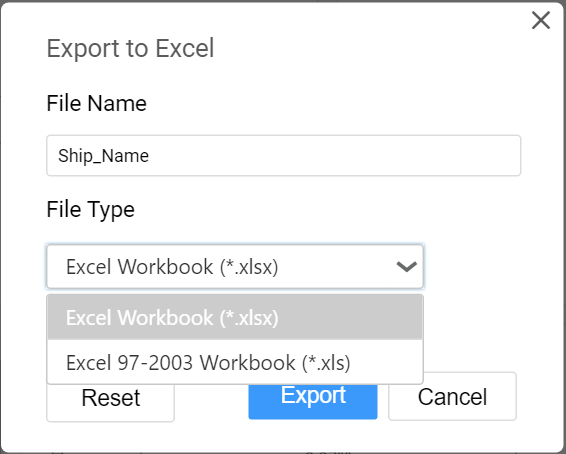
Task: Keep the .xlsx format from the list
Action: [x=235, y=318]
